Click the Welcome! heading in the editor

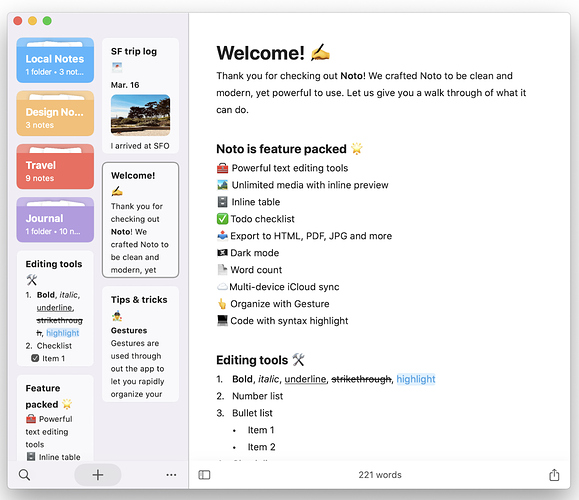[260, 53]
